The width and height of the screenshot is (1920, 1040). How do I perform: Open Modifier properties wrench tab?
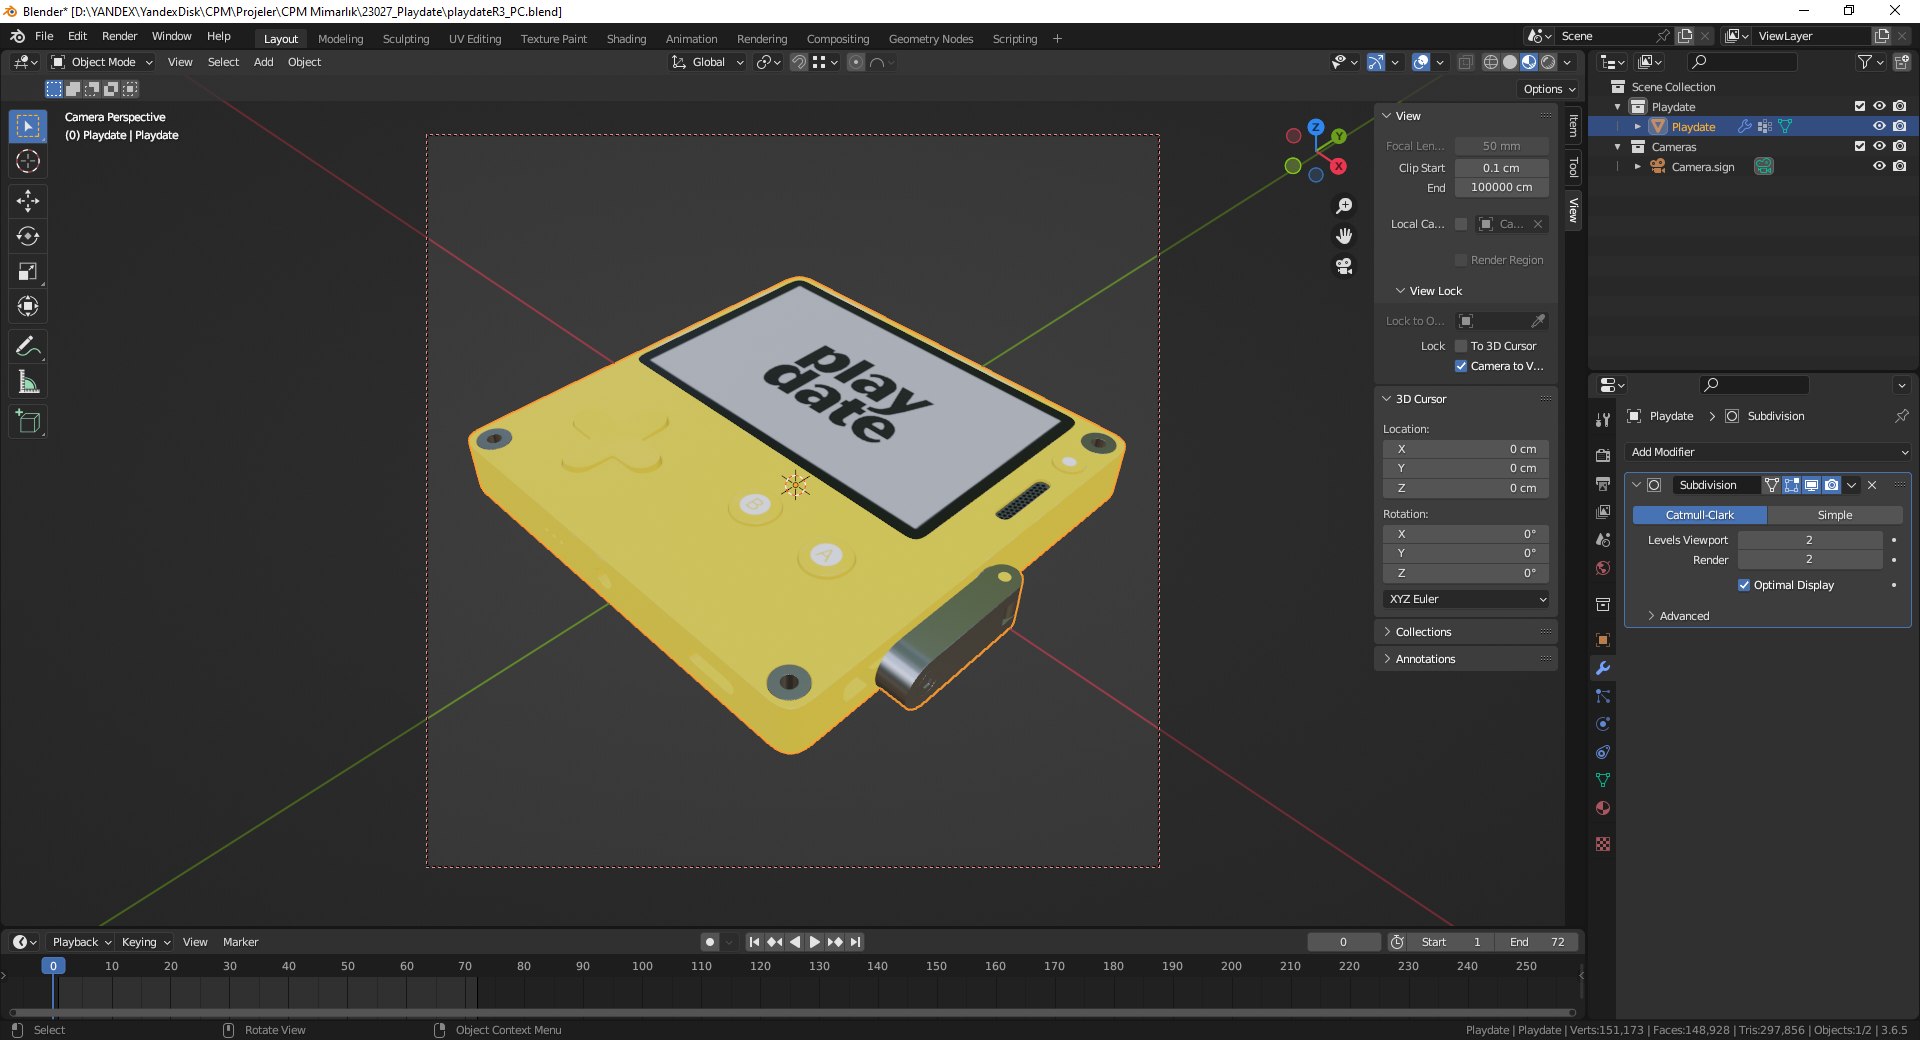(x=1603, y=668)
